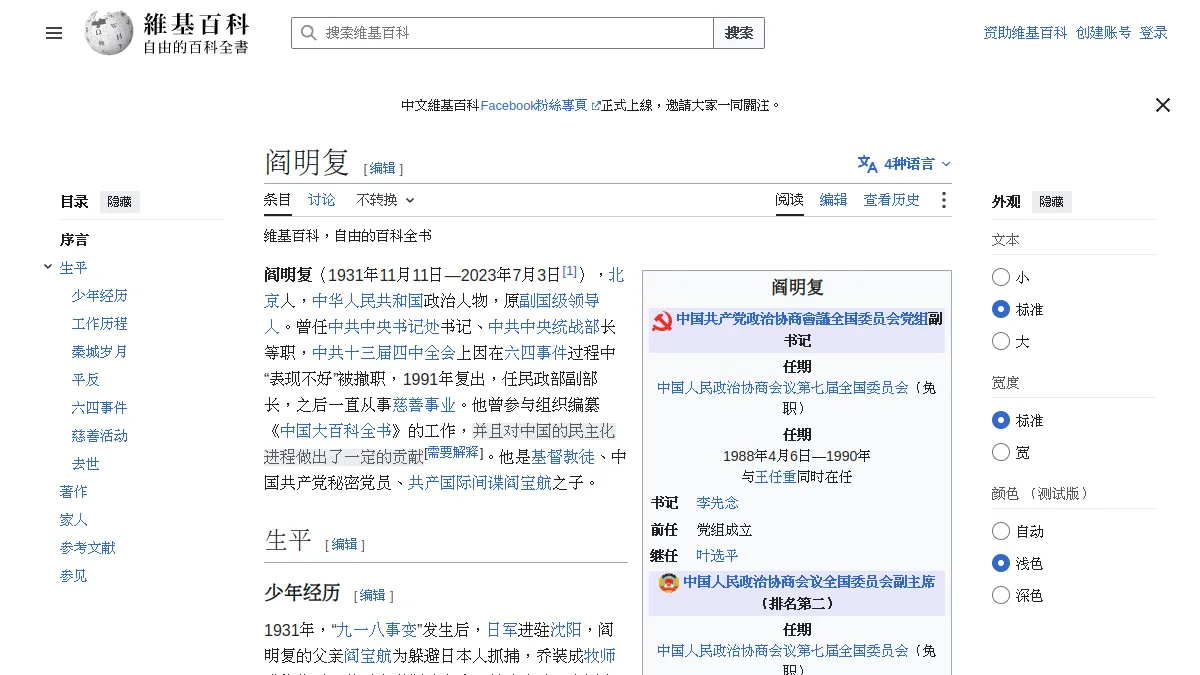1200x675 pixels.
Task: Open the 查看历史 tab
Action: [892, 200]
